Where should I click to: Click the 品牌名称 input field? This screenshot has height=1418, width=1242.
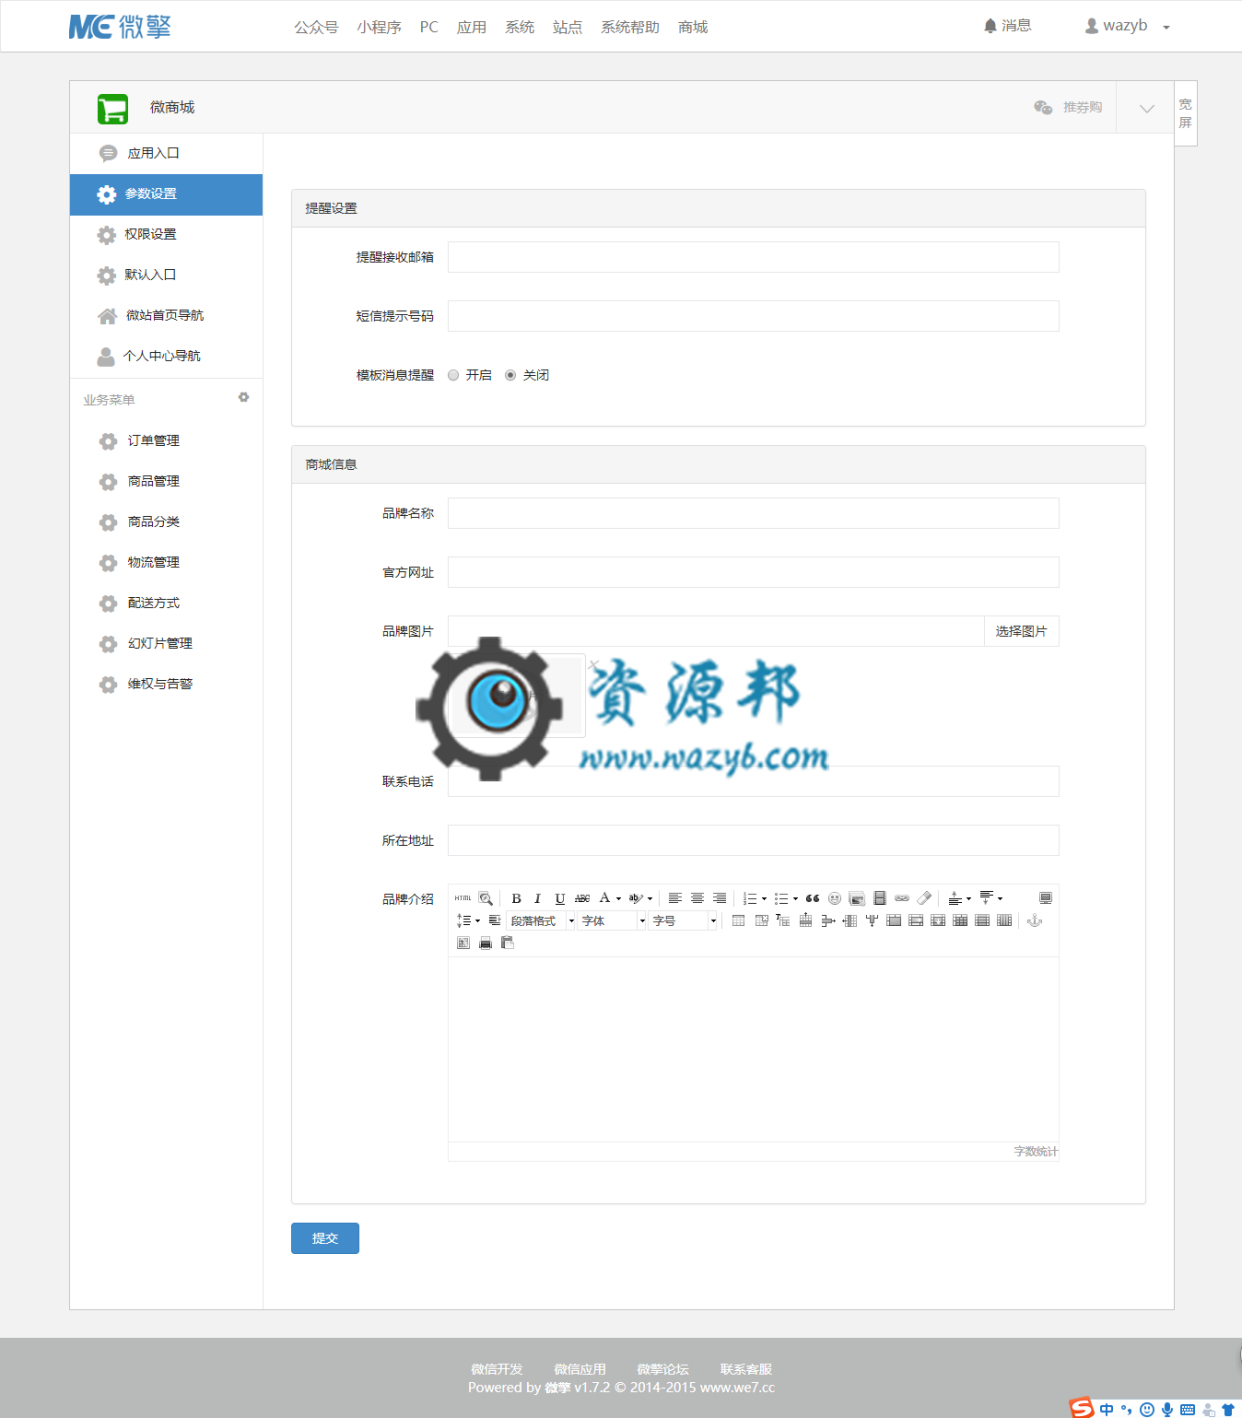pyautogui.click(x=753, y=513)
